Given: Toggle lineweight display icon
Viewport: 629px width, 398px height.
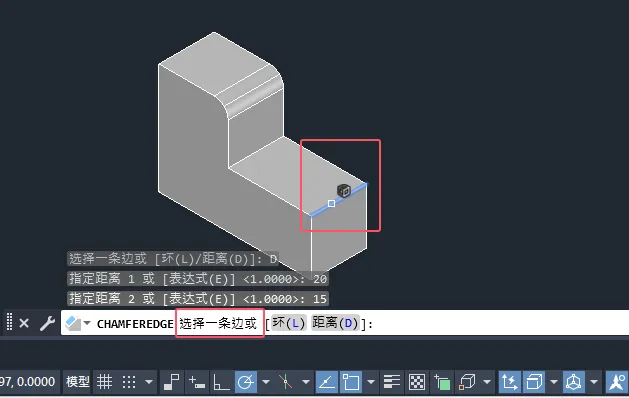Looking at the screenshot, I should [391, 382].
